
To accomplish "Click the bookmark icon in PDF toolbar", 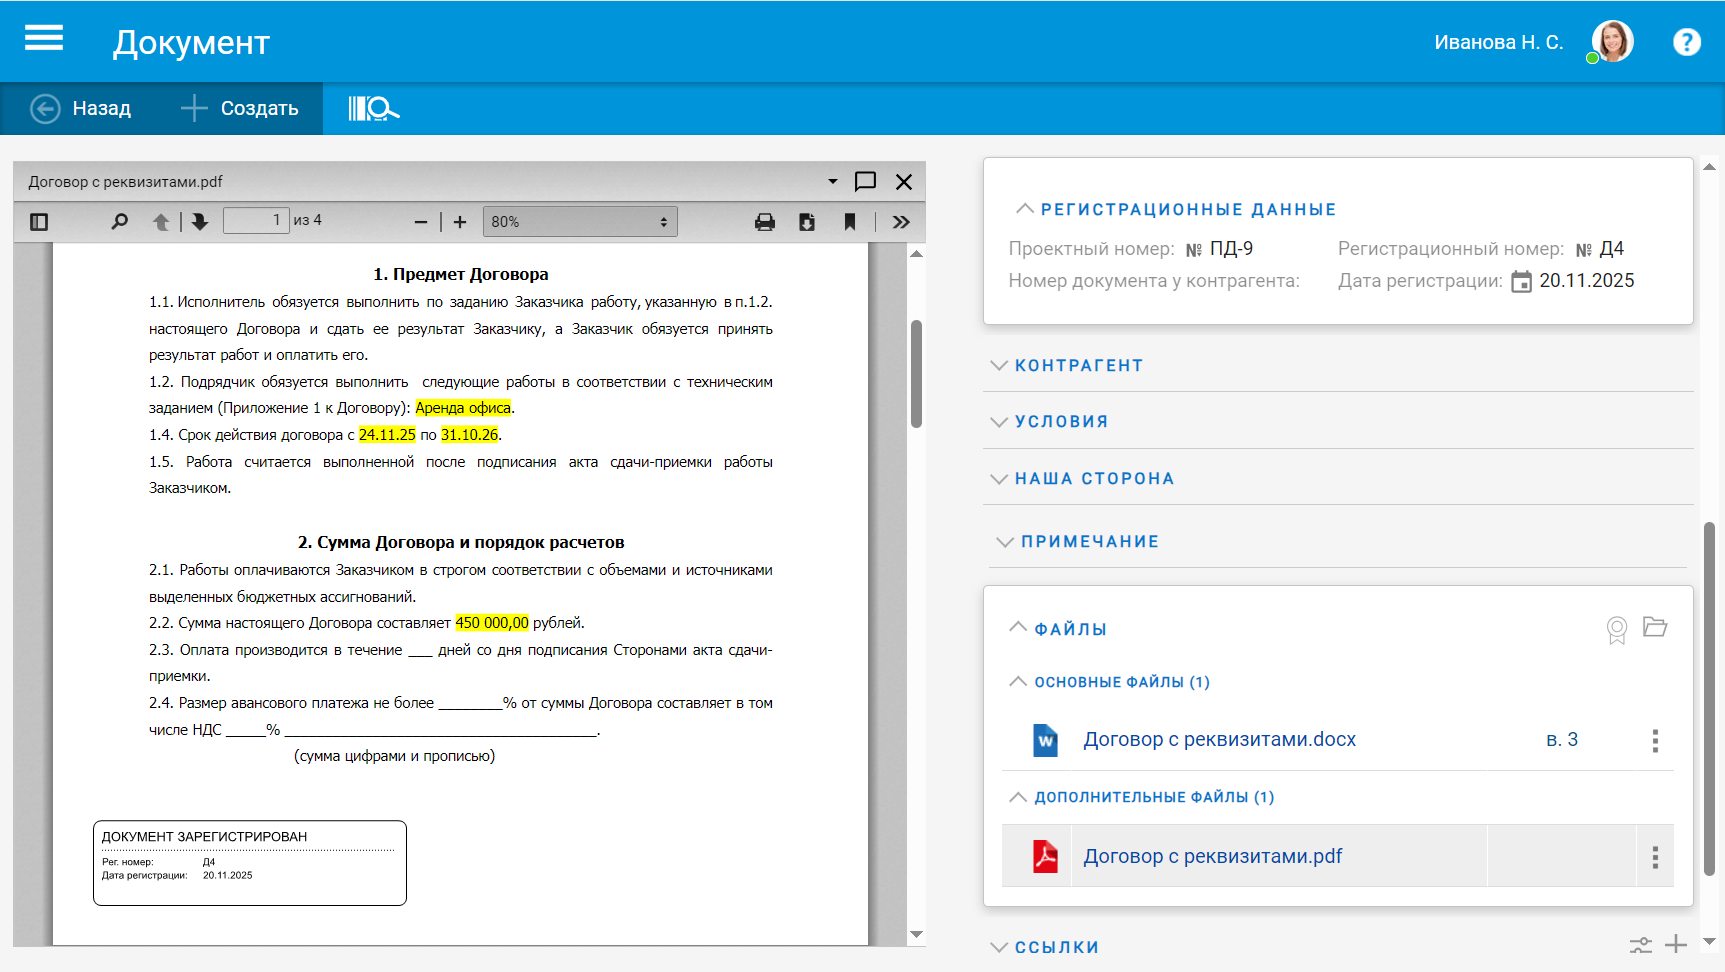I will (x=850, y=222).
